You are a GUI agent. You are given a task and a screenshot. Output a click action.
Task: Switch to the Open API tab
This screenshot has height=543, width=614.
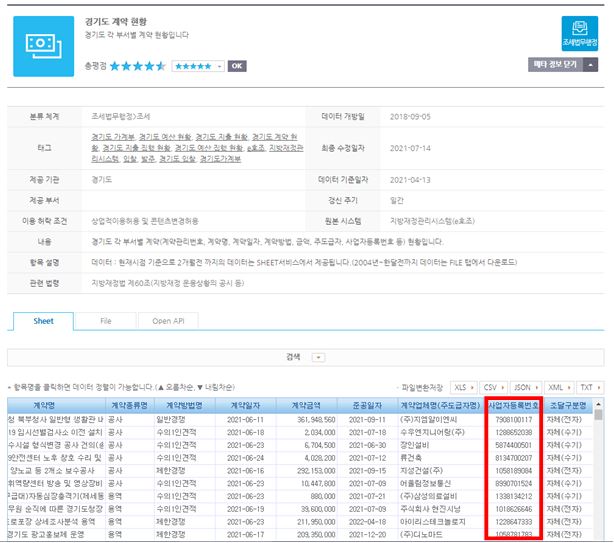point(168,321)
